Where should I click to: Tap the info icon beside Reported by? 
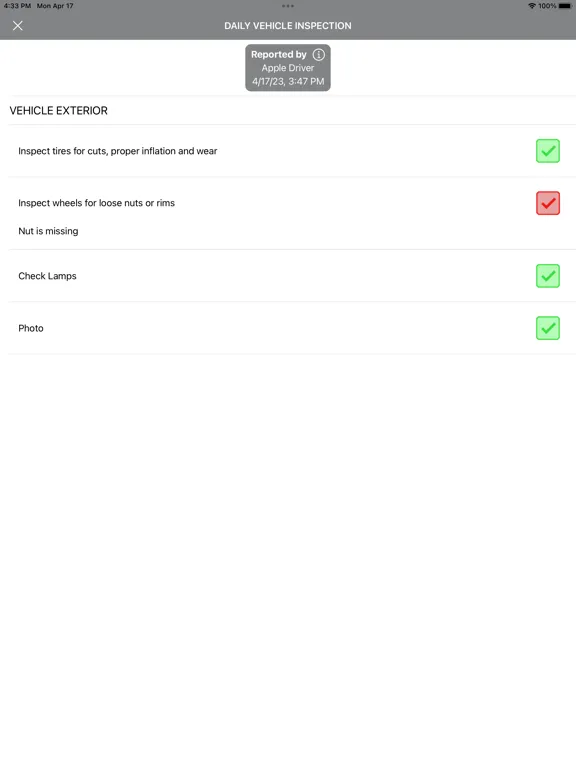click(319, 54)
